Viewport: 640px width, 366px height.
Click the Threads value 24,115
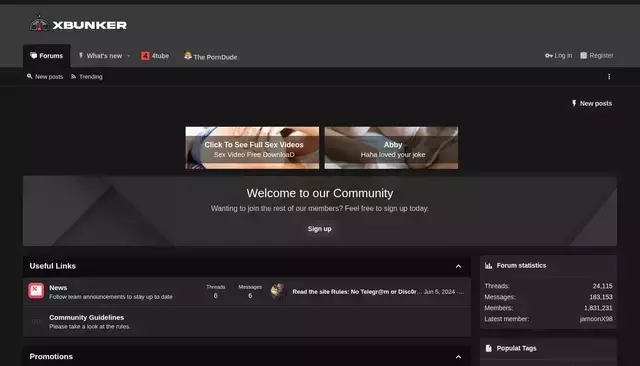pos(602,286)
